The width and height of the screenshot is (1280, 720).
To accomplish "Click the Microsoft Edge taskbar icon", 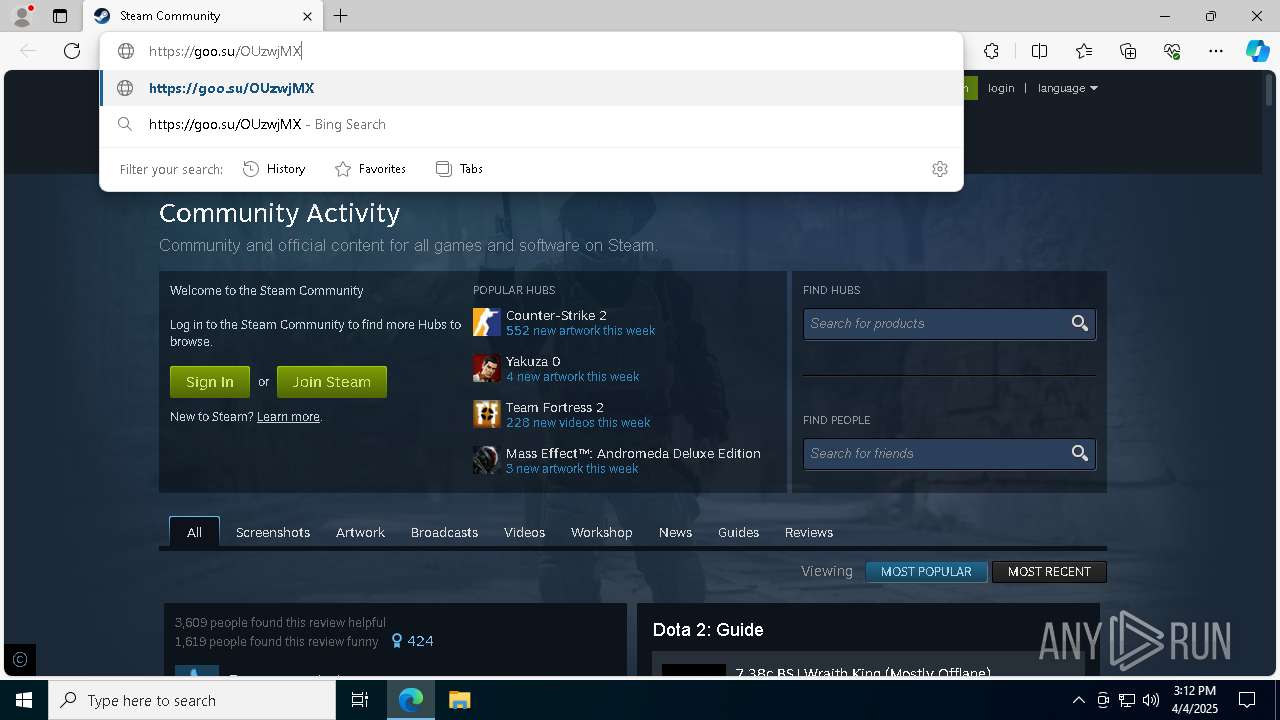I will 411,700.
